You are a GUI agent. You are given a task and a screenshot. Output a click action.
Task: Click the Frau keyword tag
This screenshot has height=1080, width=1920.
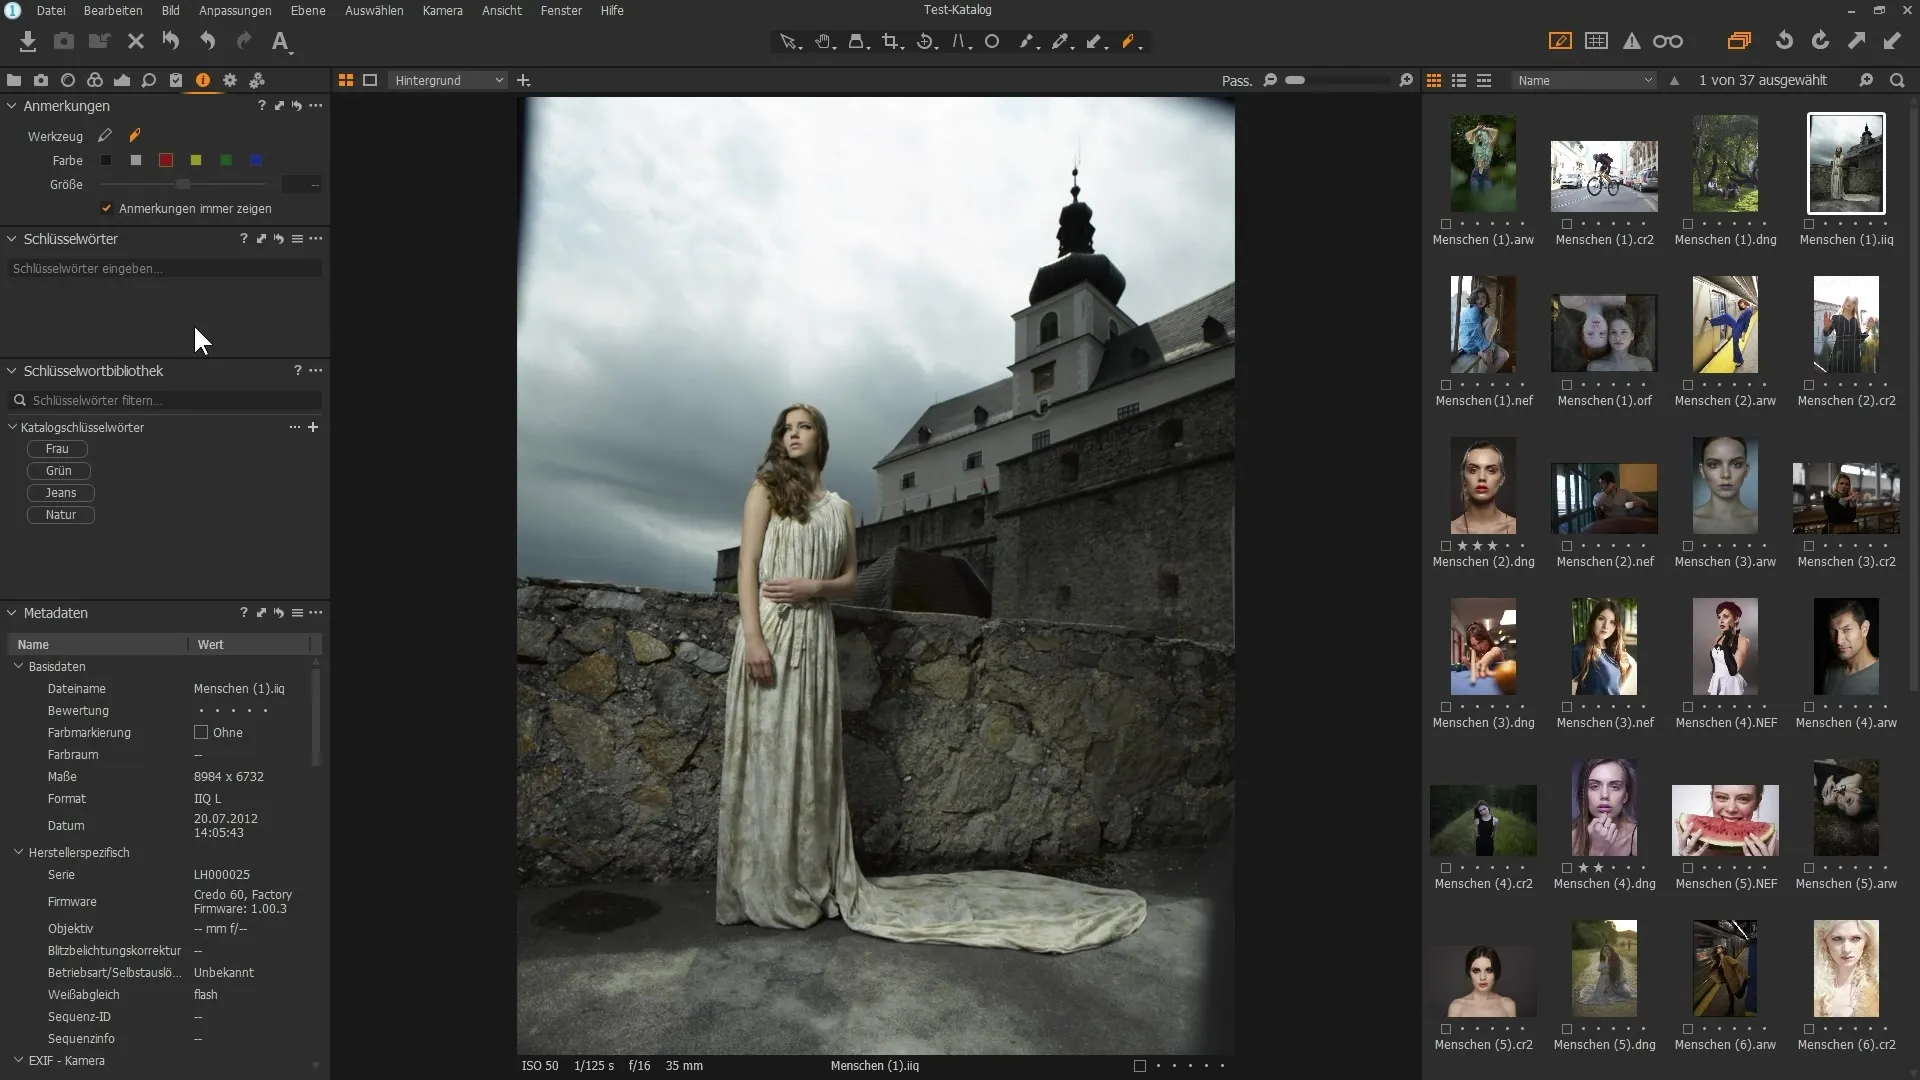(x=57, y=449)
